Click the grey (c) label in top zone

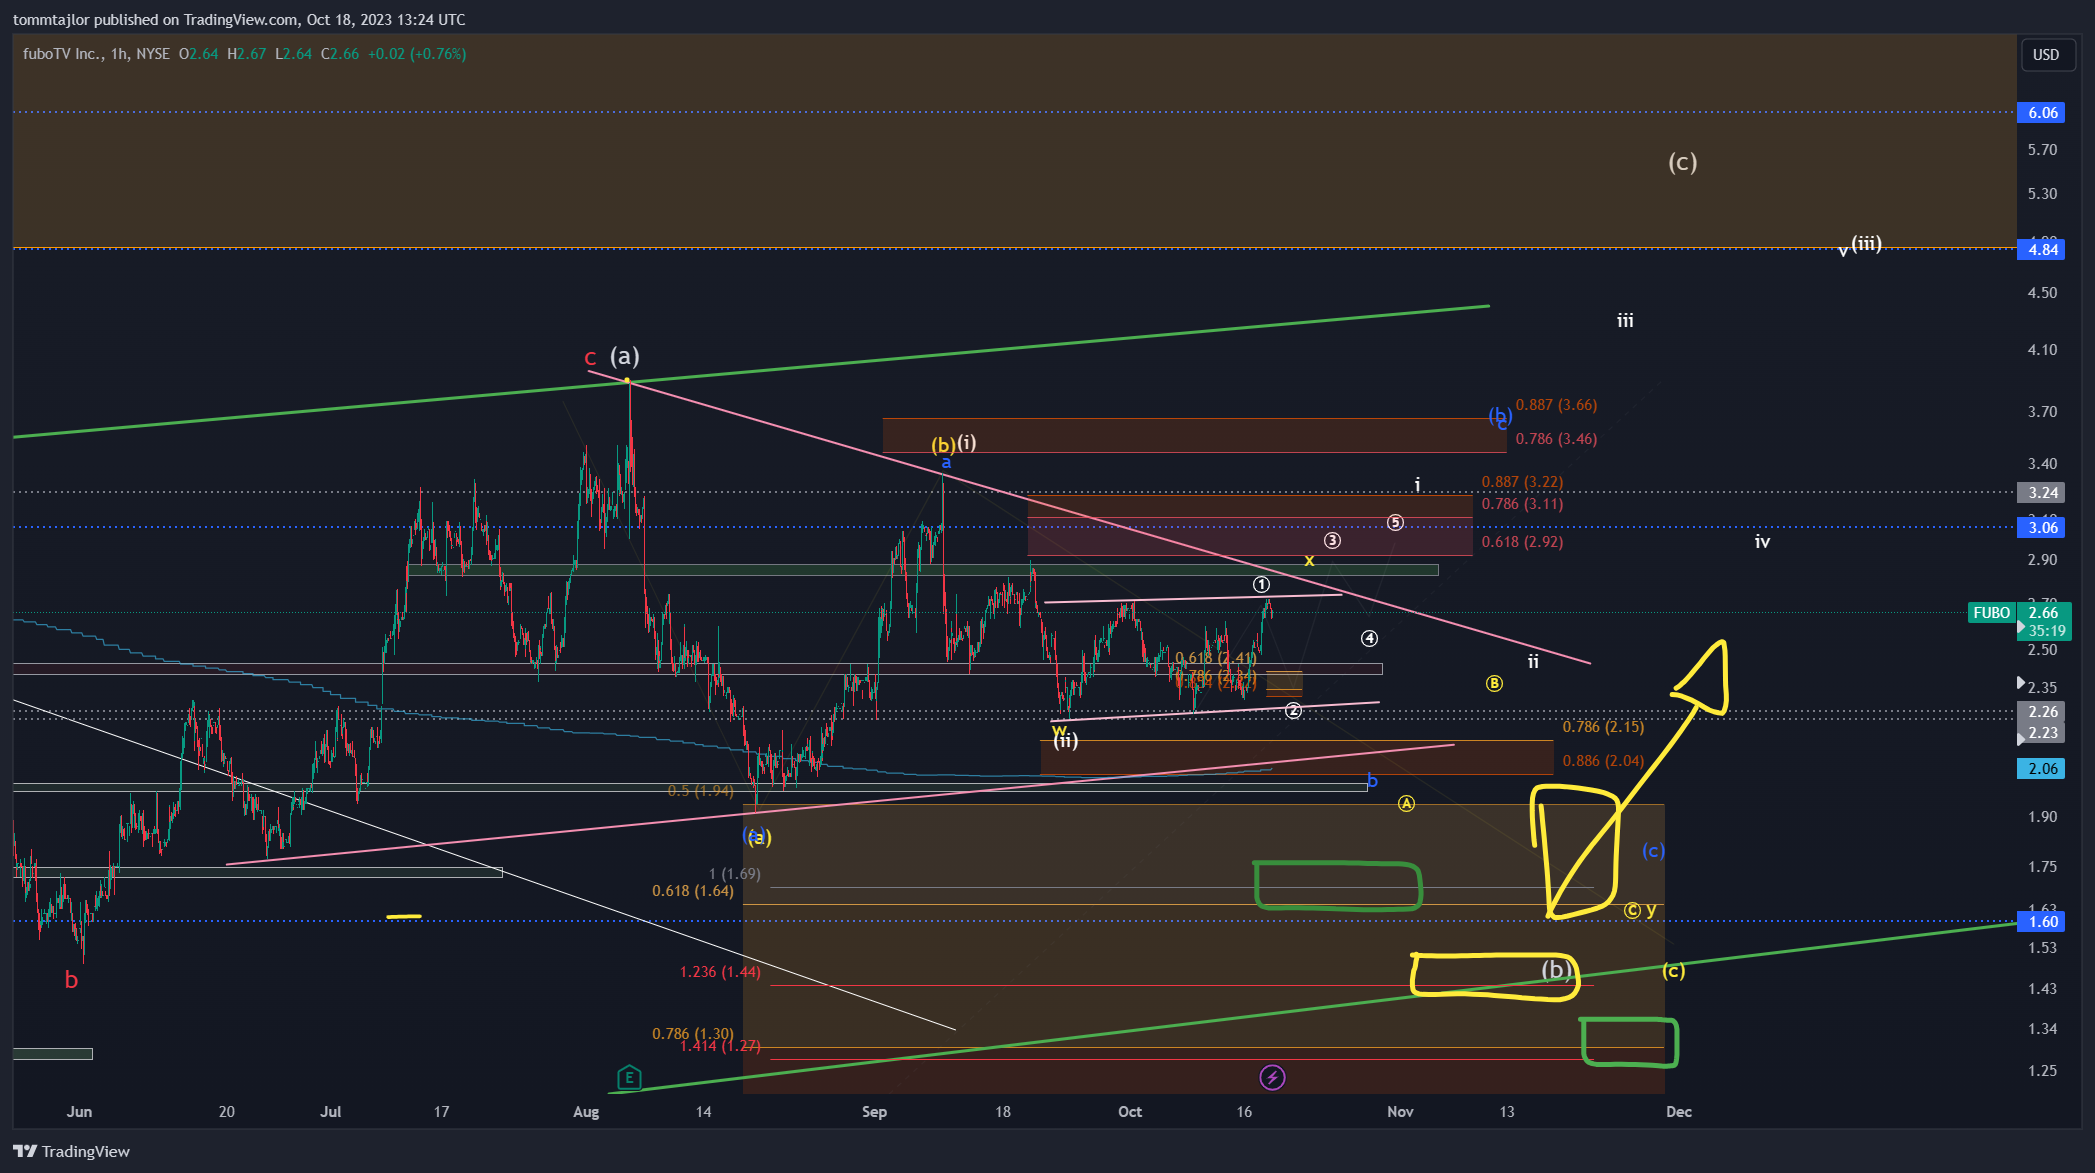[x=1682, y=162]
